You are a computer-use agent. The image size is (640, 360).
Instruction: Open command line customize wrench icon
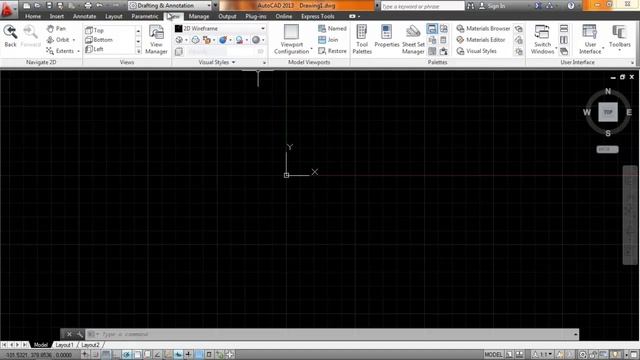[80, 334]
